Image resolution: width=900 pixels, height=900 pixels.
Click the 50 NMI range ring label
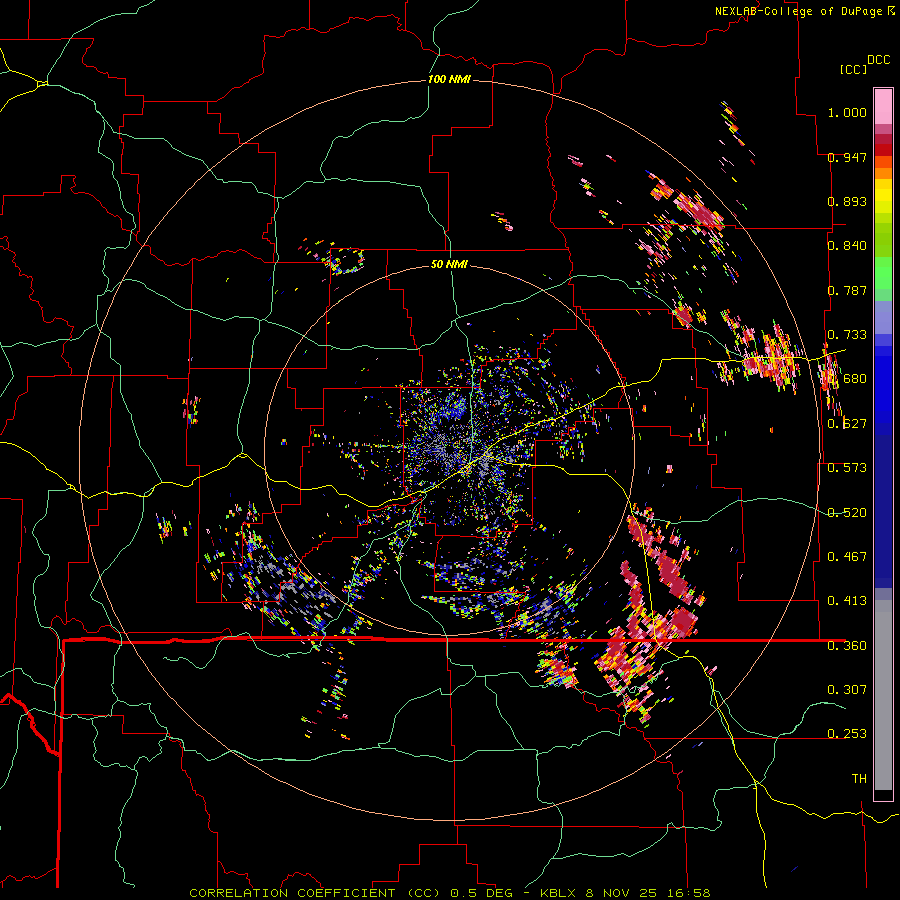[449, 264]
